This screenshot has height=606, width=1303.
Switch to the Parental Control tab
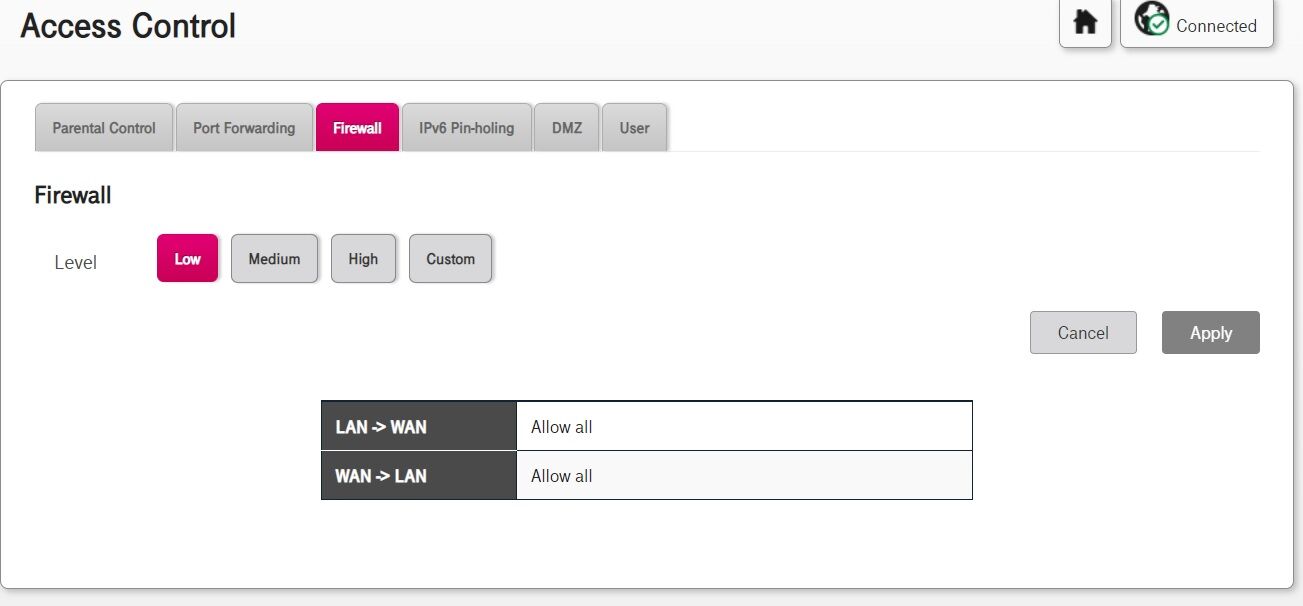tap(104, 127)
